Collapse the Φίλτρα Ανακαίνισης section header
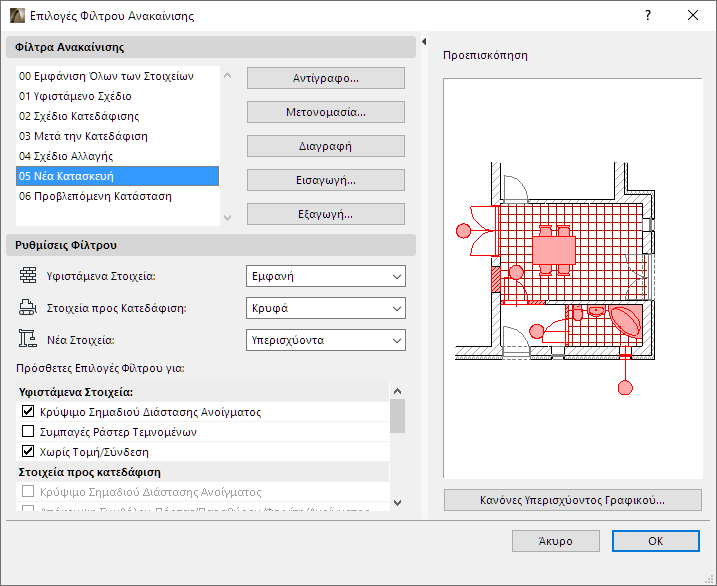 click(x=210, y=47)
